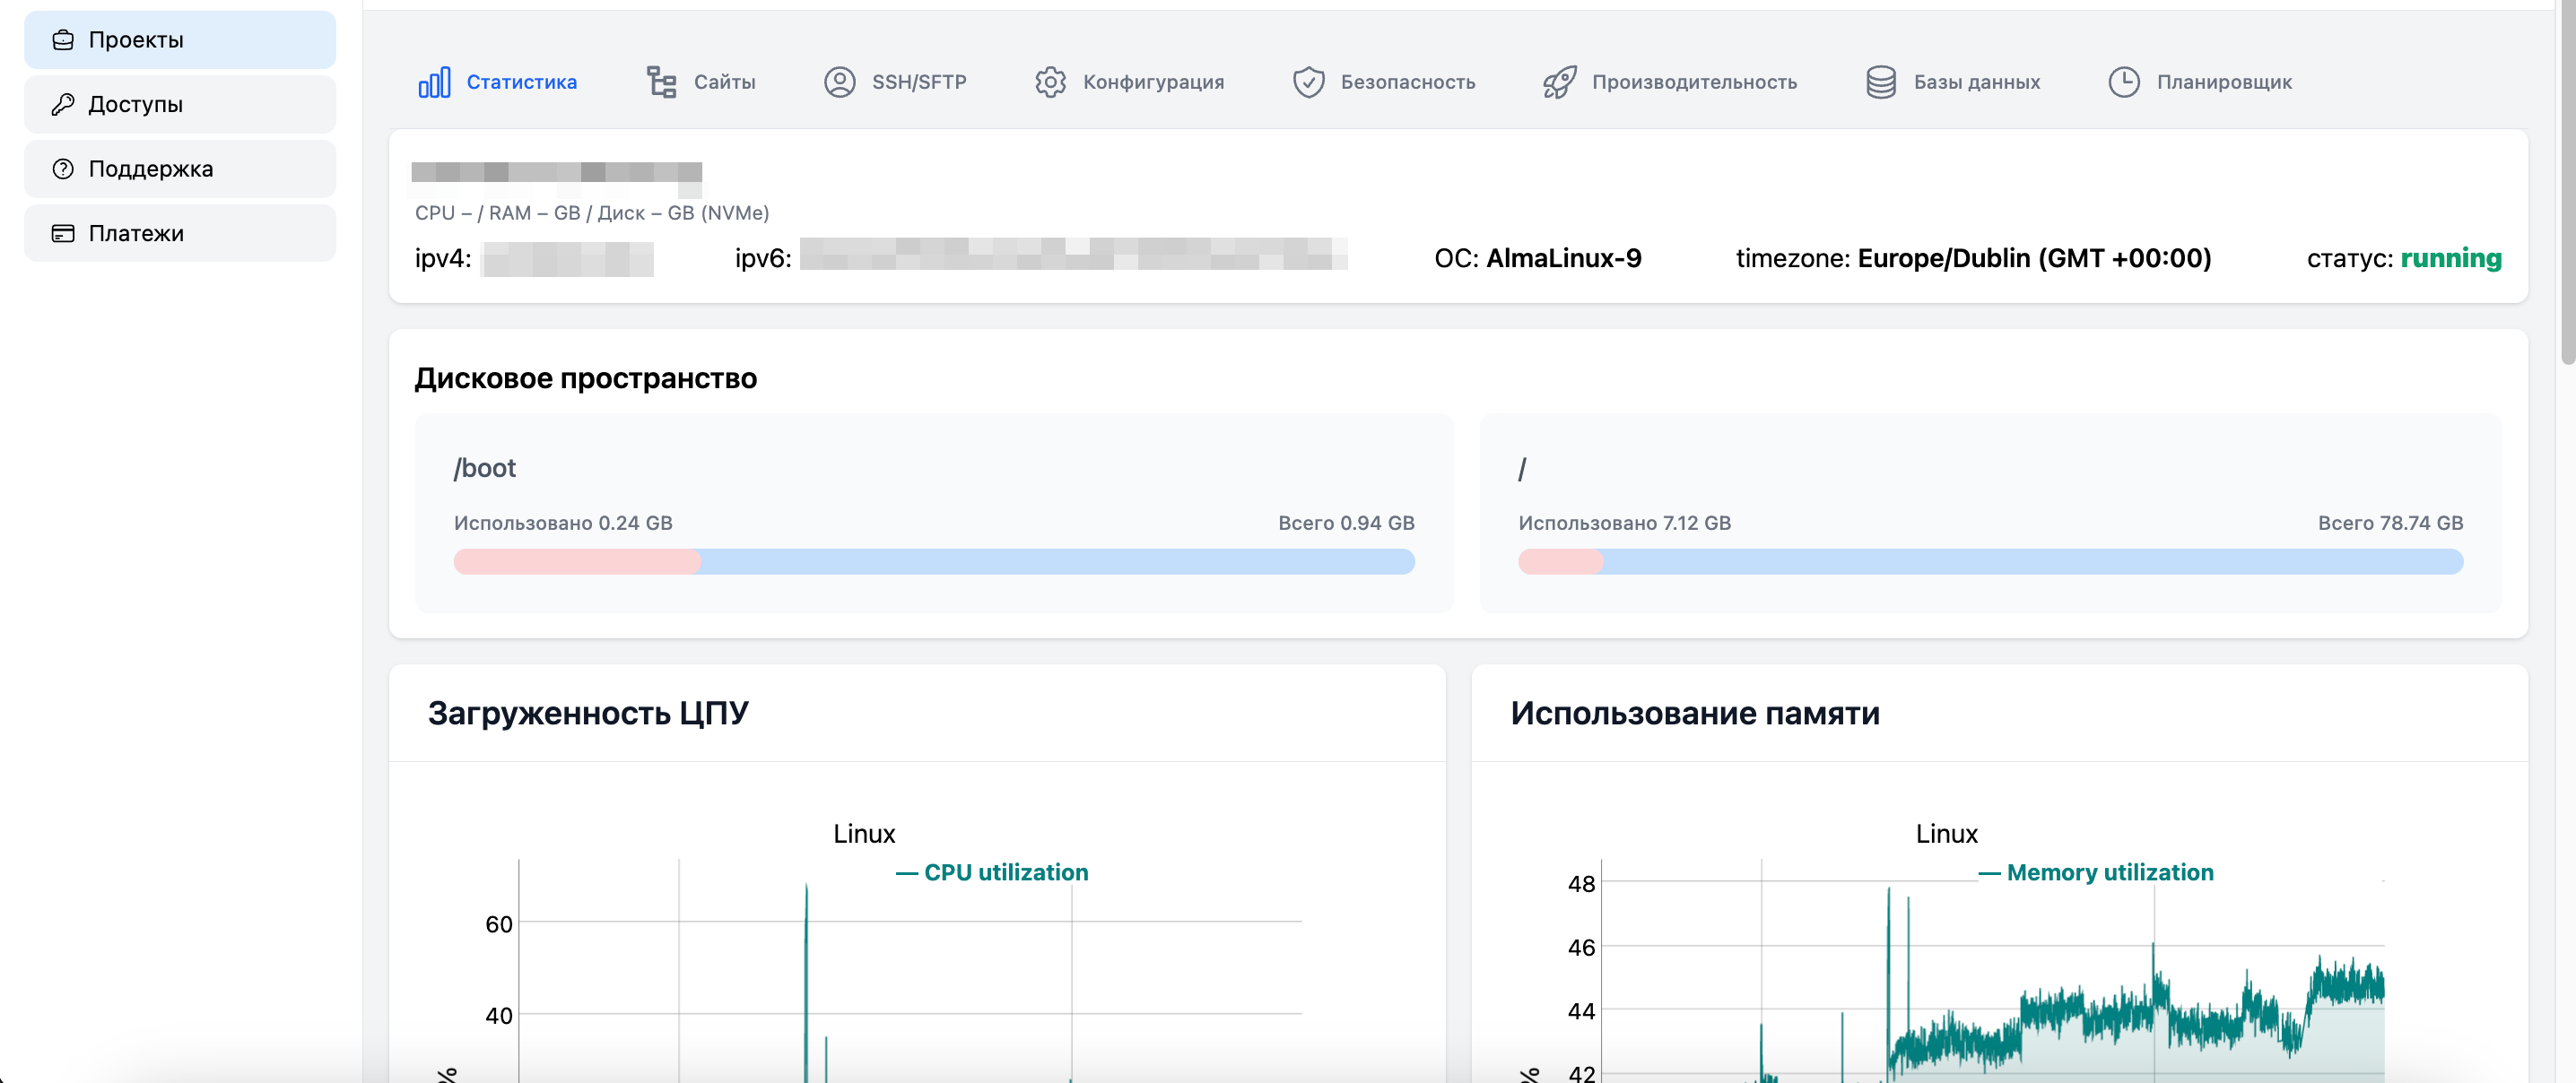This screenshot has width=2576, height=1083.
Task: Click the Доступы key icon
Action: (63, 104)
